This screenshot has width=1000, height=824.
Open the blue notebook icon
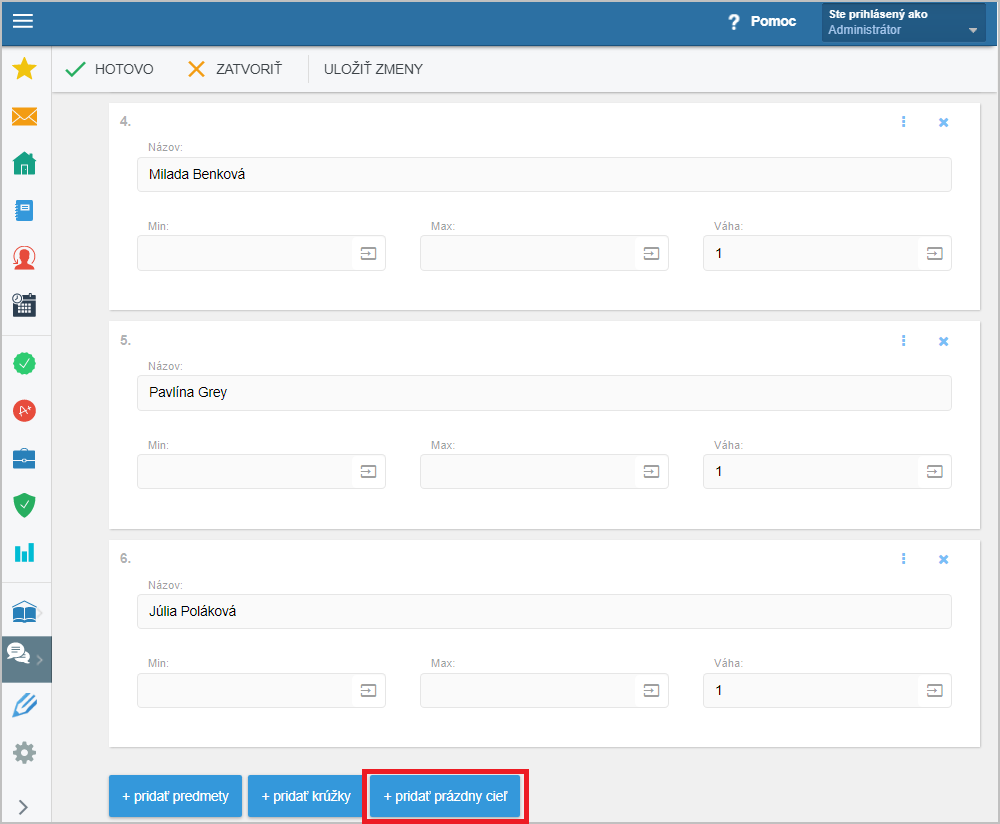coord(24,210)
